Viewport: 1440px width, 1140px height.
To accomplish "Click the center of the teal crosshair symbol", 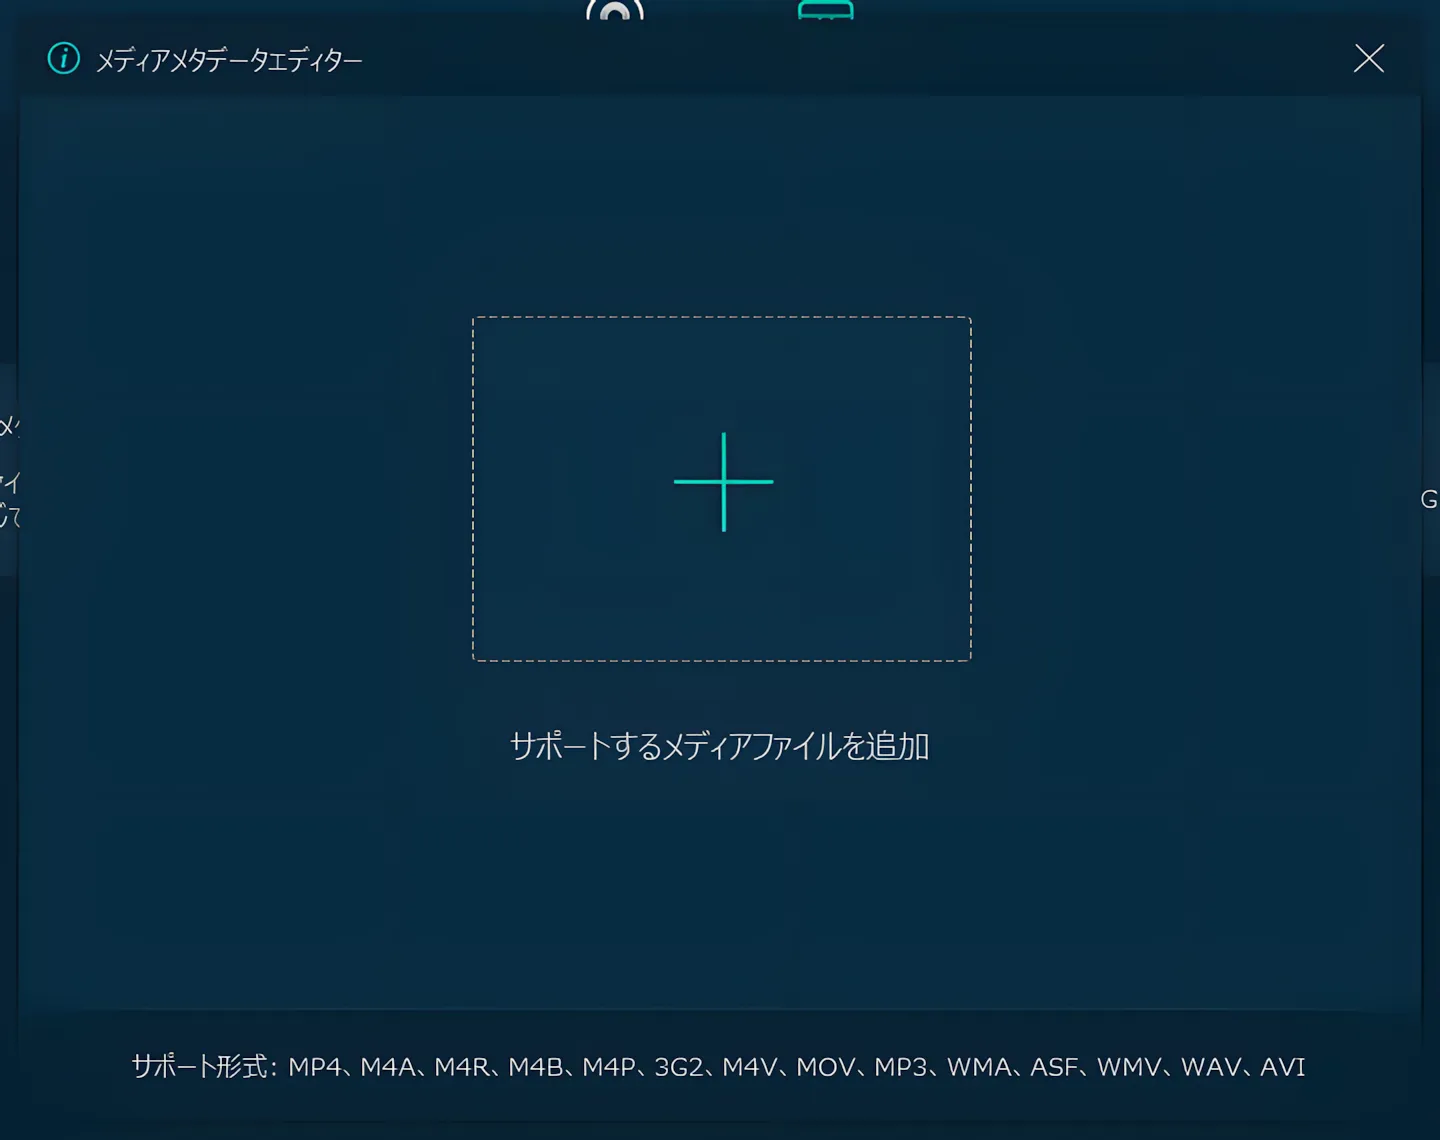I will (x=723, y=482).
